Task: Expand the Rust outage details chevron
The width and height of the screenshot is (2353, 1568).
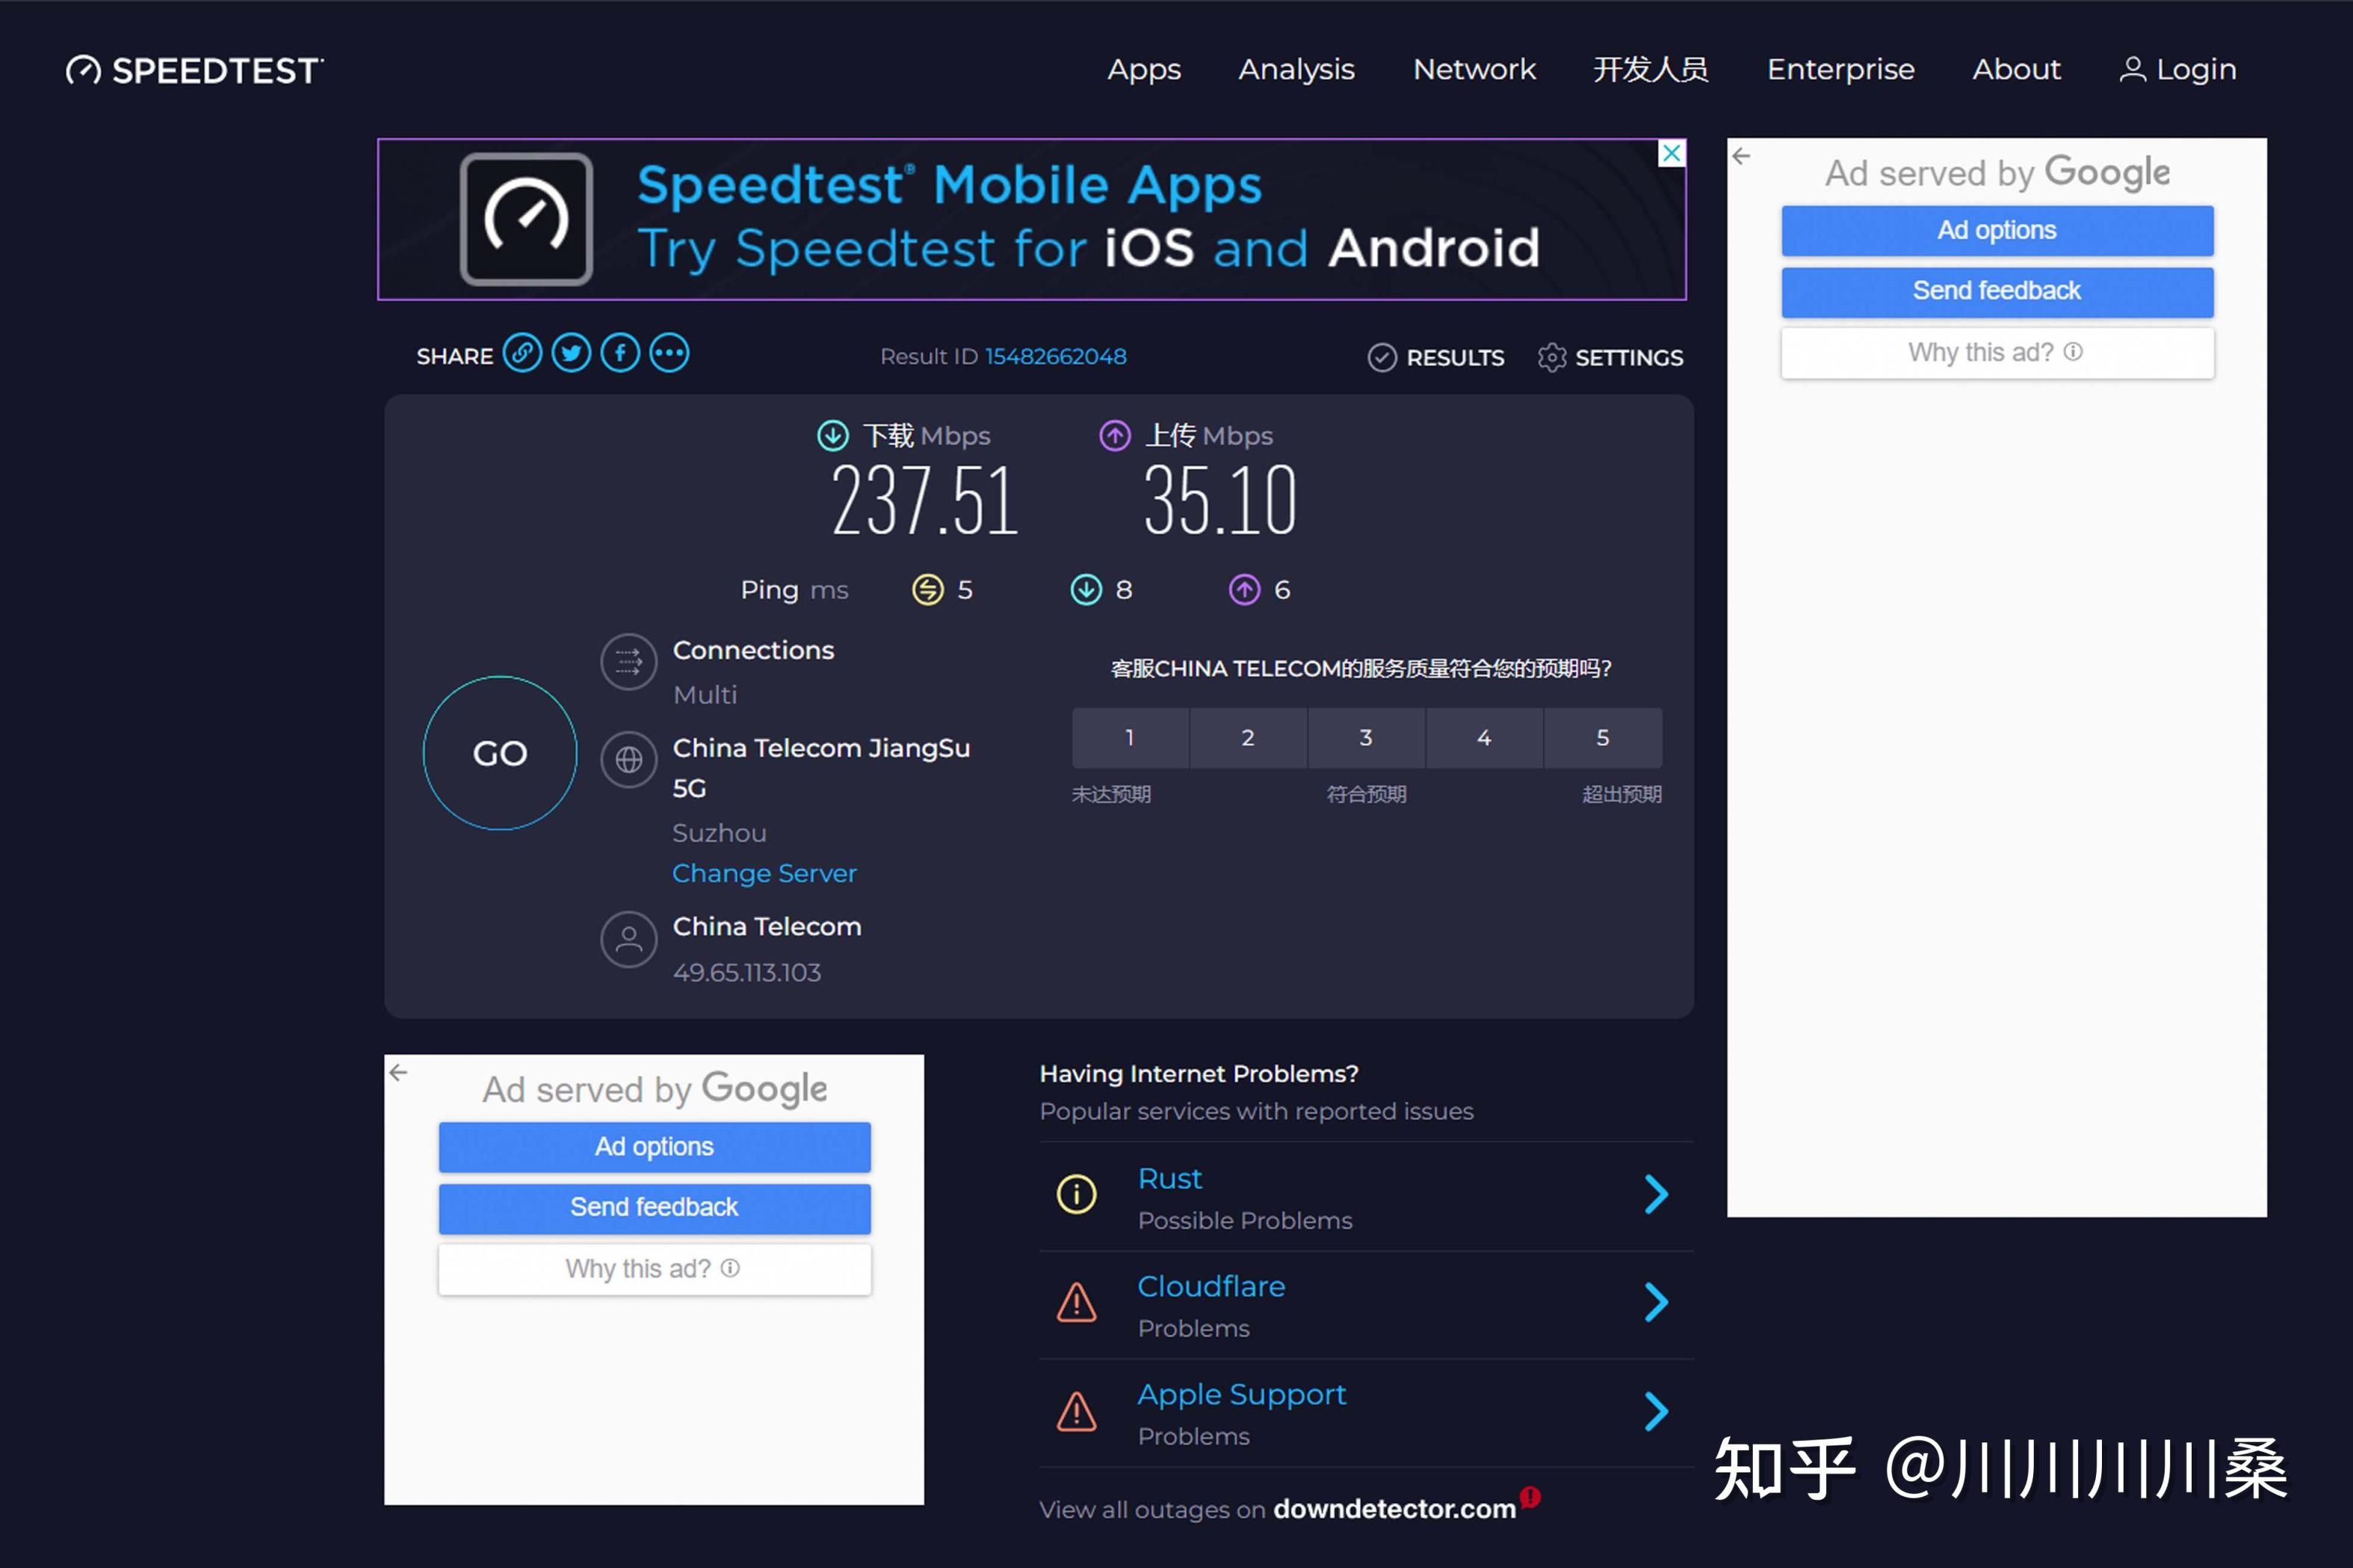Action: pyautogui.click(x=1656, y=1194)
